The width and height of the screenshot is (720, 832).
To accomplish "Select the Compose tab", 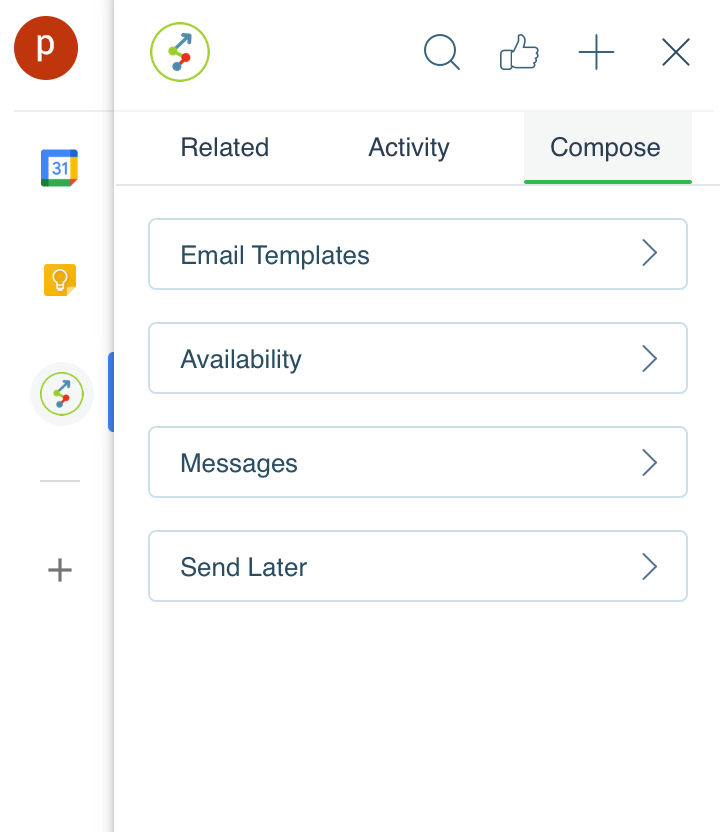I will 608,148.
